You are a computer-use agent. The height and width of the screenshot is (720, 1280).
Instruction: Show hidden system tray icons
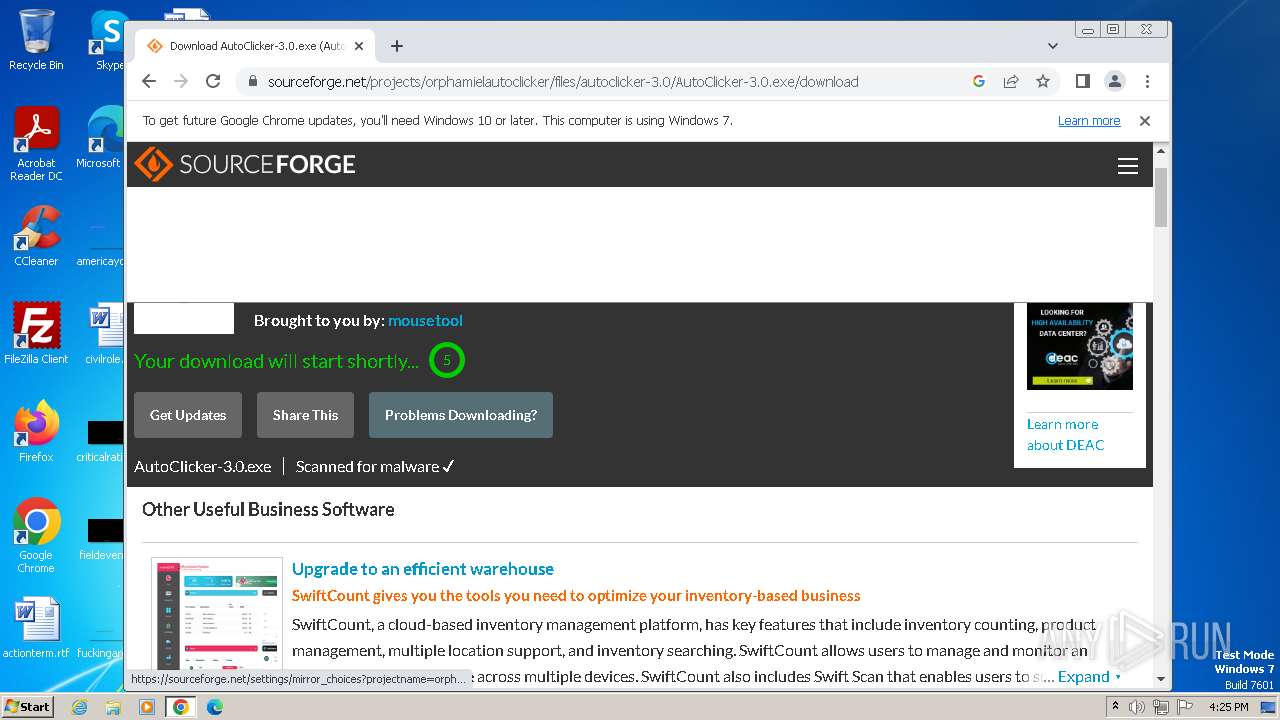[1116, 707]
